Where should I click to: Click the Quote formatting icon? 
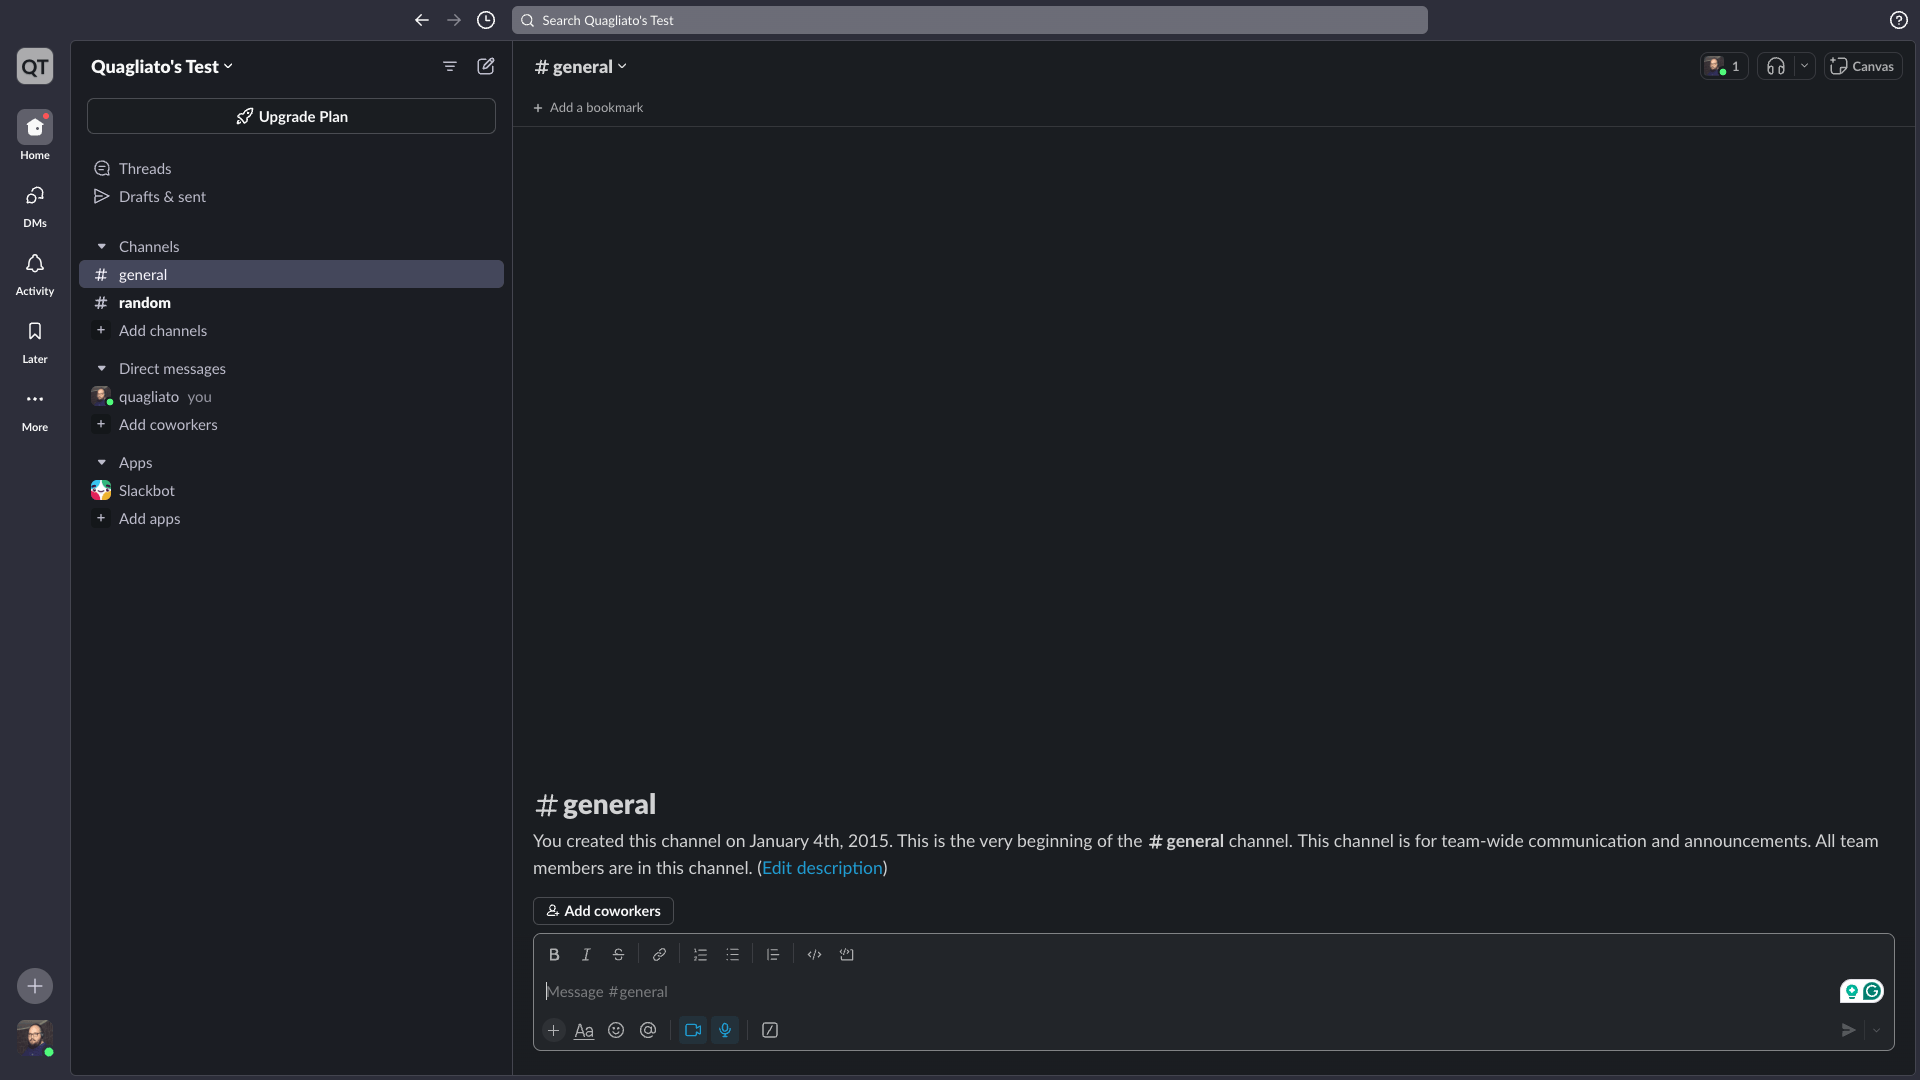[x=773, y=955]
